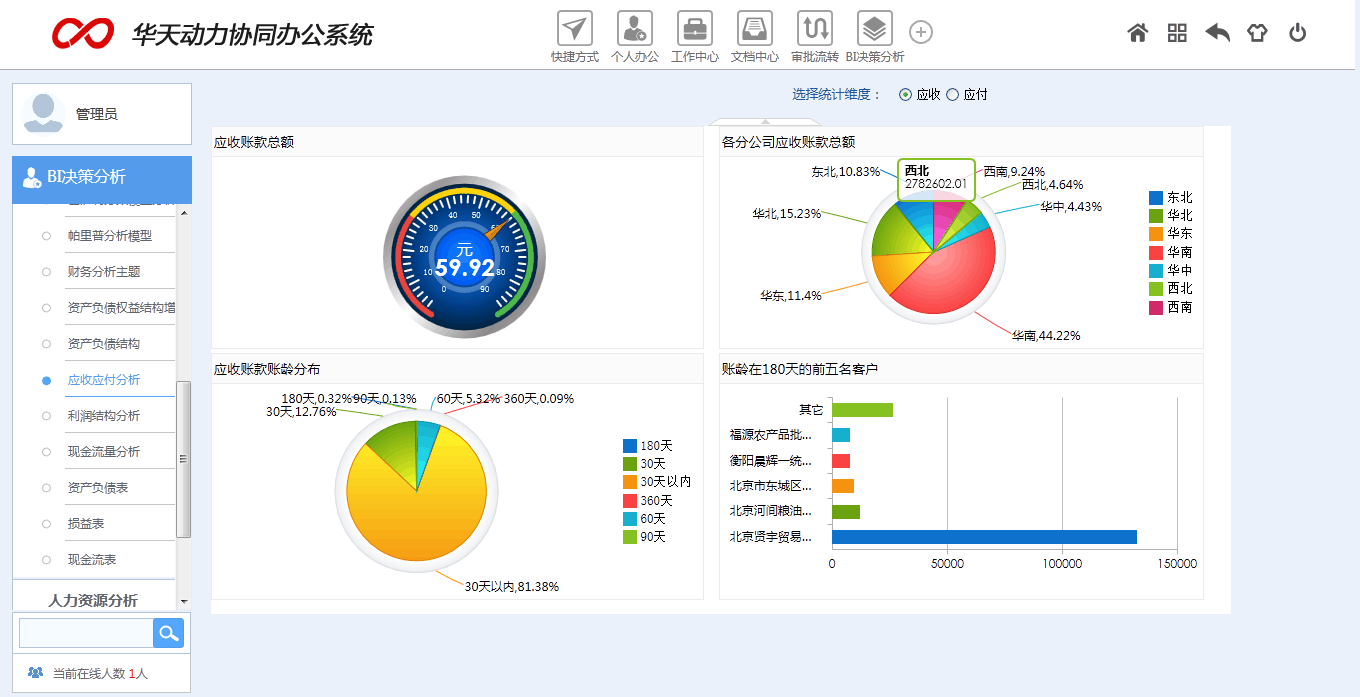The width and height of the screenshot is (1360, 697).
Task: Open 个人办公 personal office icon
Action: pyautogui.click(x=634, y=28)
